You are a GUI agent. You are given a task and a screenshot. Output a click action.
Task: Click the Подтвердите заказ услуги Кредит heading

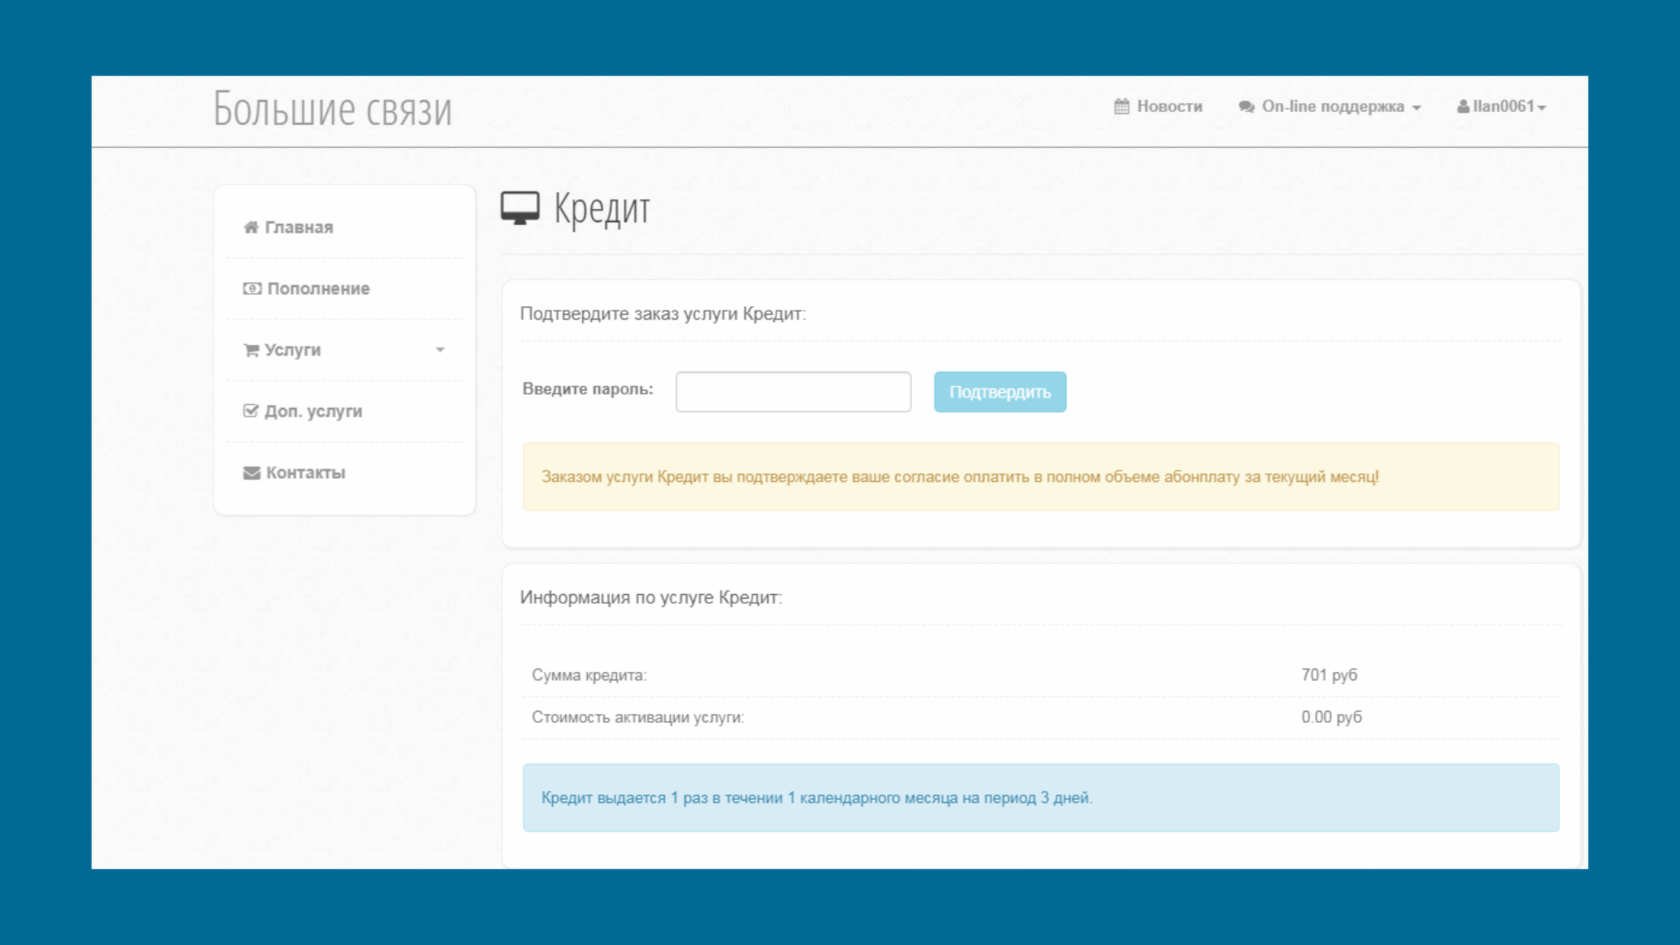click(663, 314)
